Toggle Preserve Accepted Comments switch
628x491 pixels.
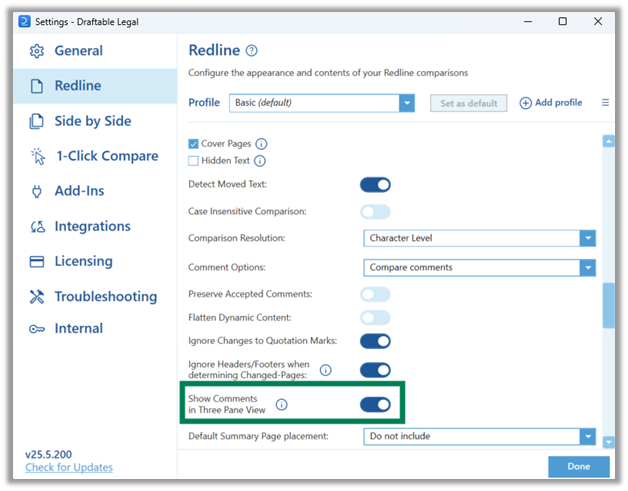tap(375, 294)
